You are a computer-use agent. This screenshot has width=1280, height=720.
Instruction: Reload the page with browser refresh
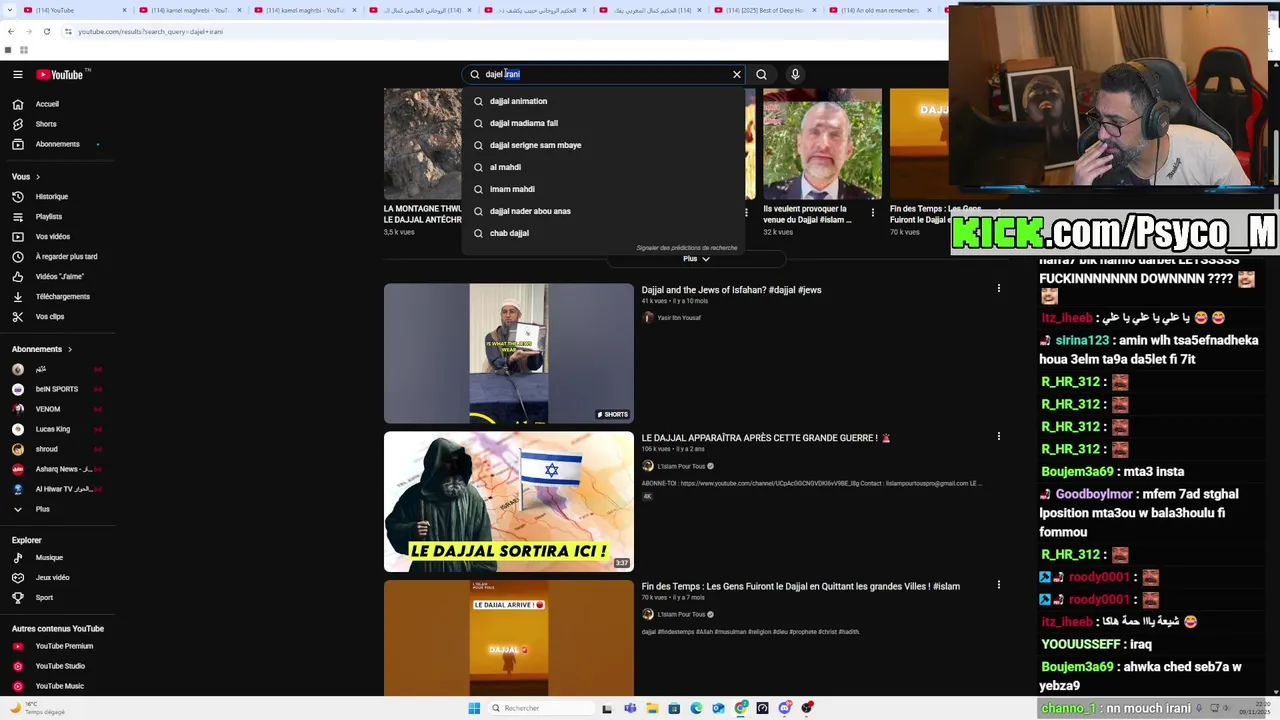[46, 31]
